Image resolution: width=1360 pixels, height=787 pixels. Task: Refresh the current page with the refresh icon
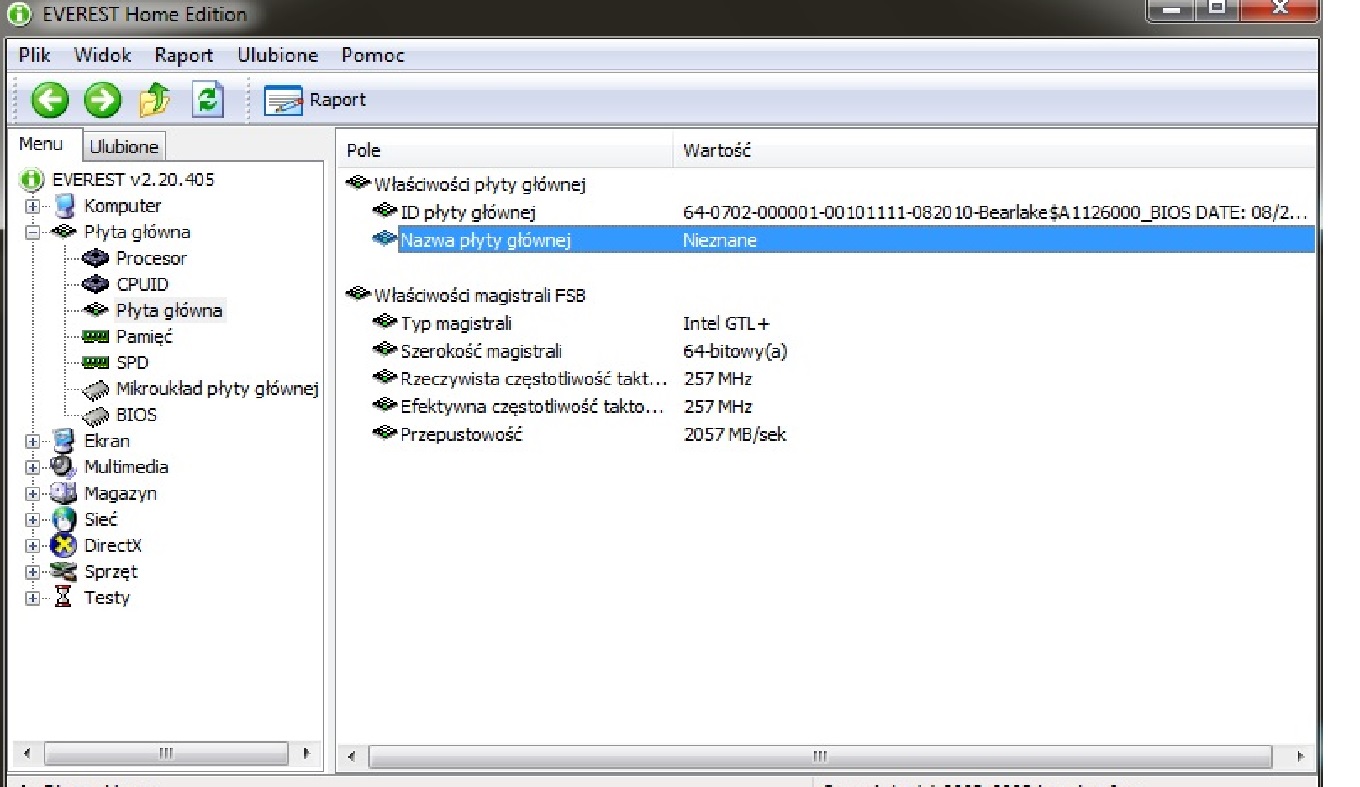pyautogui.click(x=207, y=100)
